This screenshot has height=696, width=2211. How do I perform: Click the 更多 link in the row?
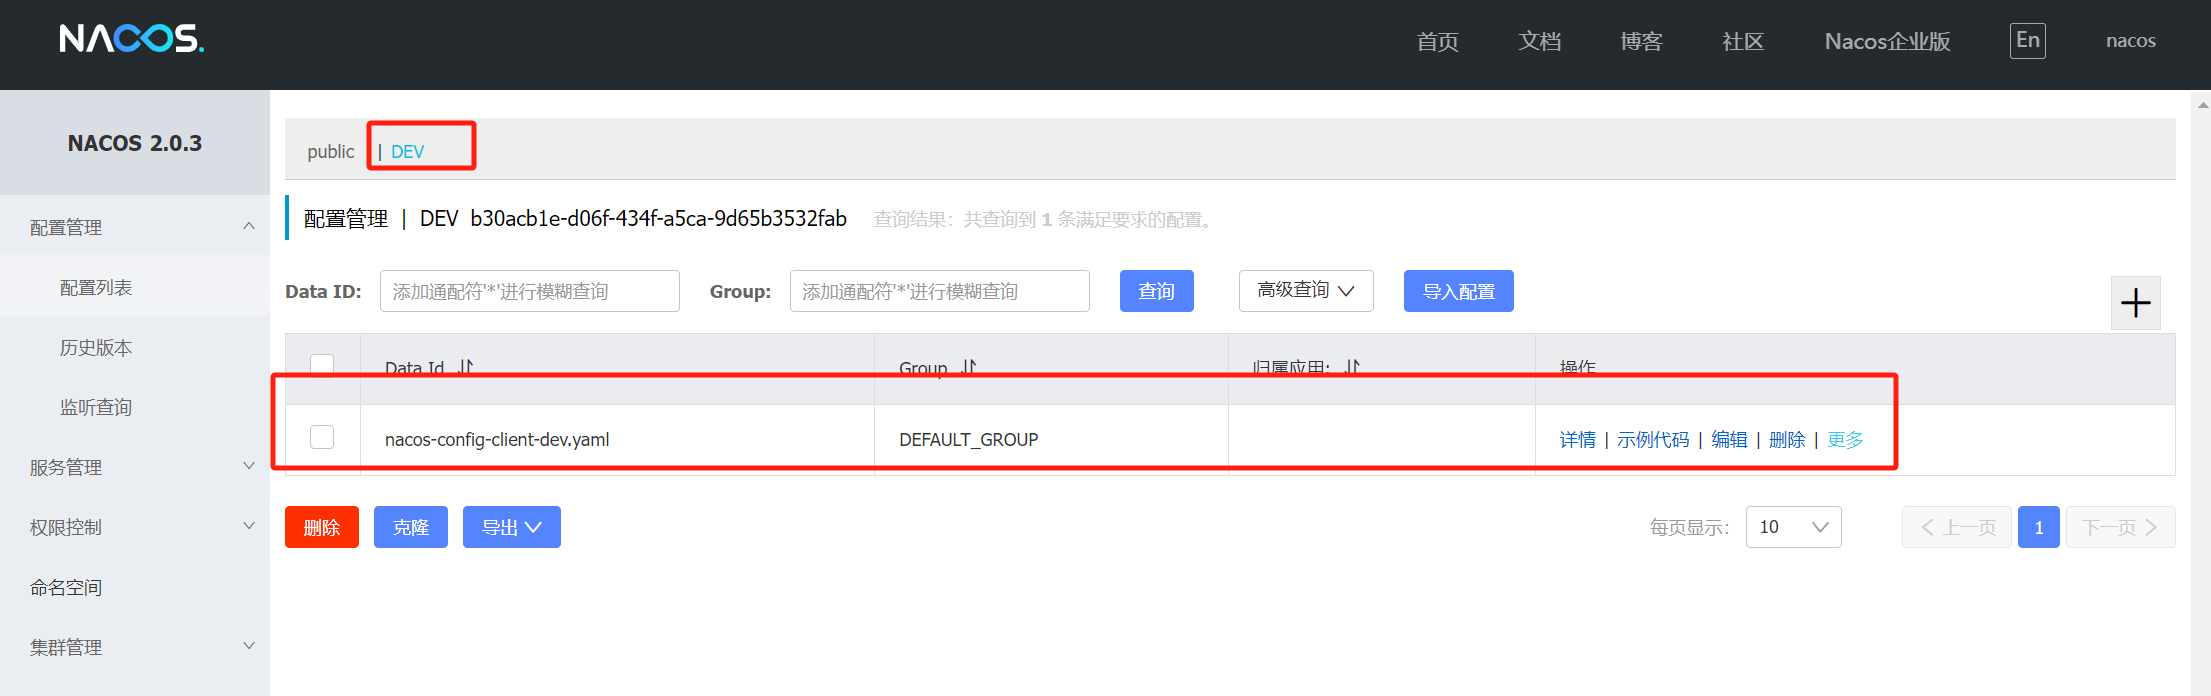pyautogui.click(x=1845, y=439)
